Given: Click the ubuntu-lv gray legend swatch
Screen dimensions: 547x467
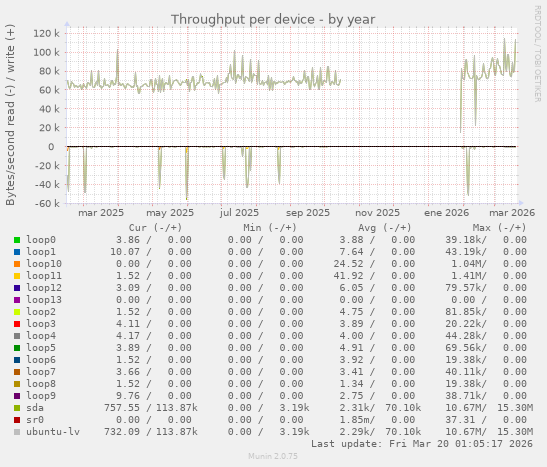Looking at the screenshot, I should (17, 432).
